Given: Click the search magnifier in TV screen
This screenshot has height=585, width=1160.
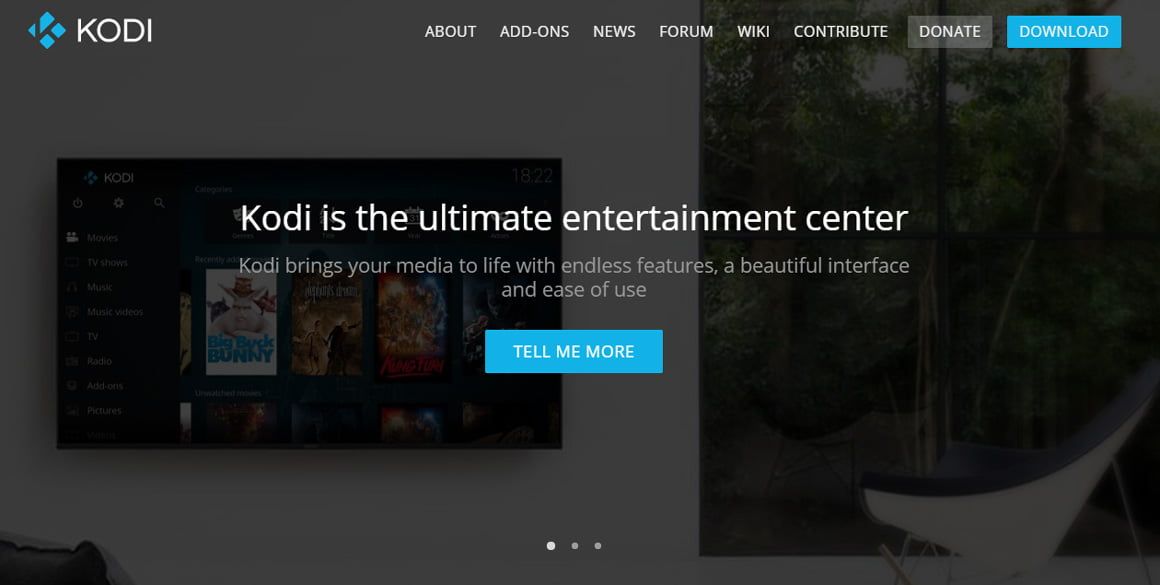Looking at the screenshot, I should 159,203.
